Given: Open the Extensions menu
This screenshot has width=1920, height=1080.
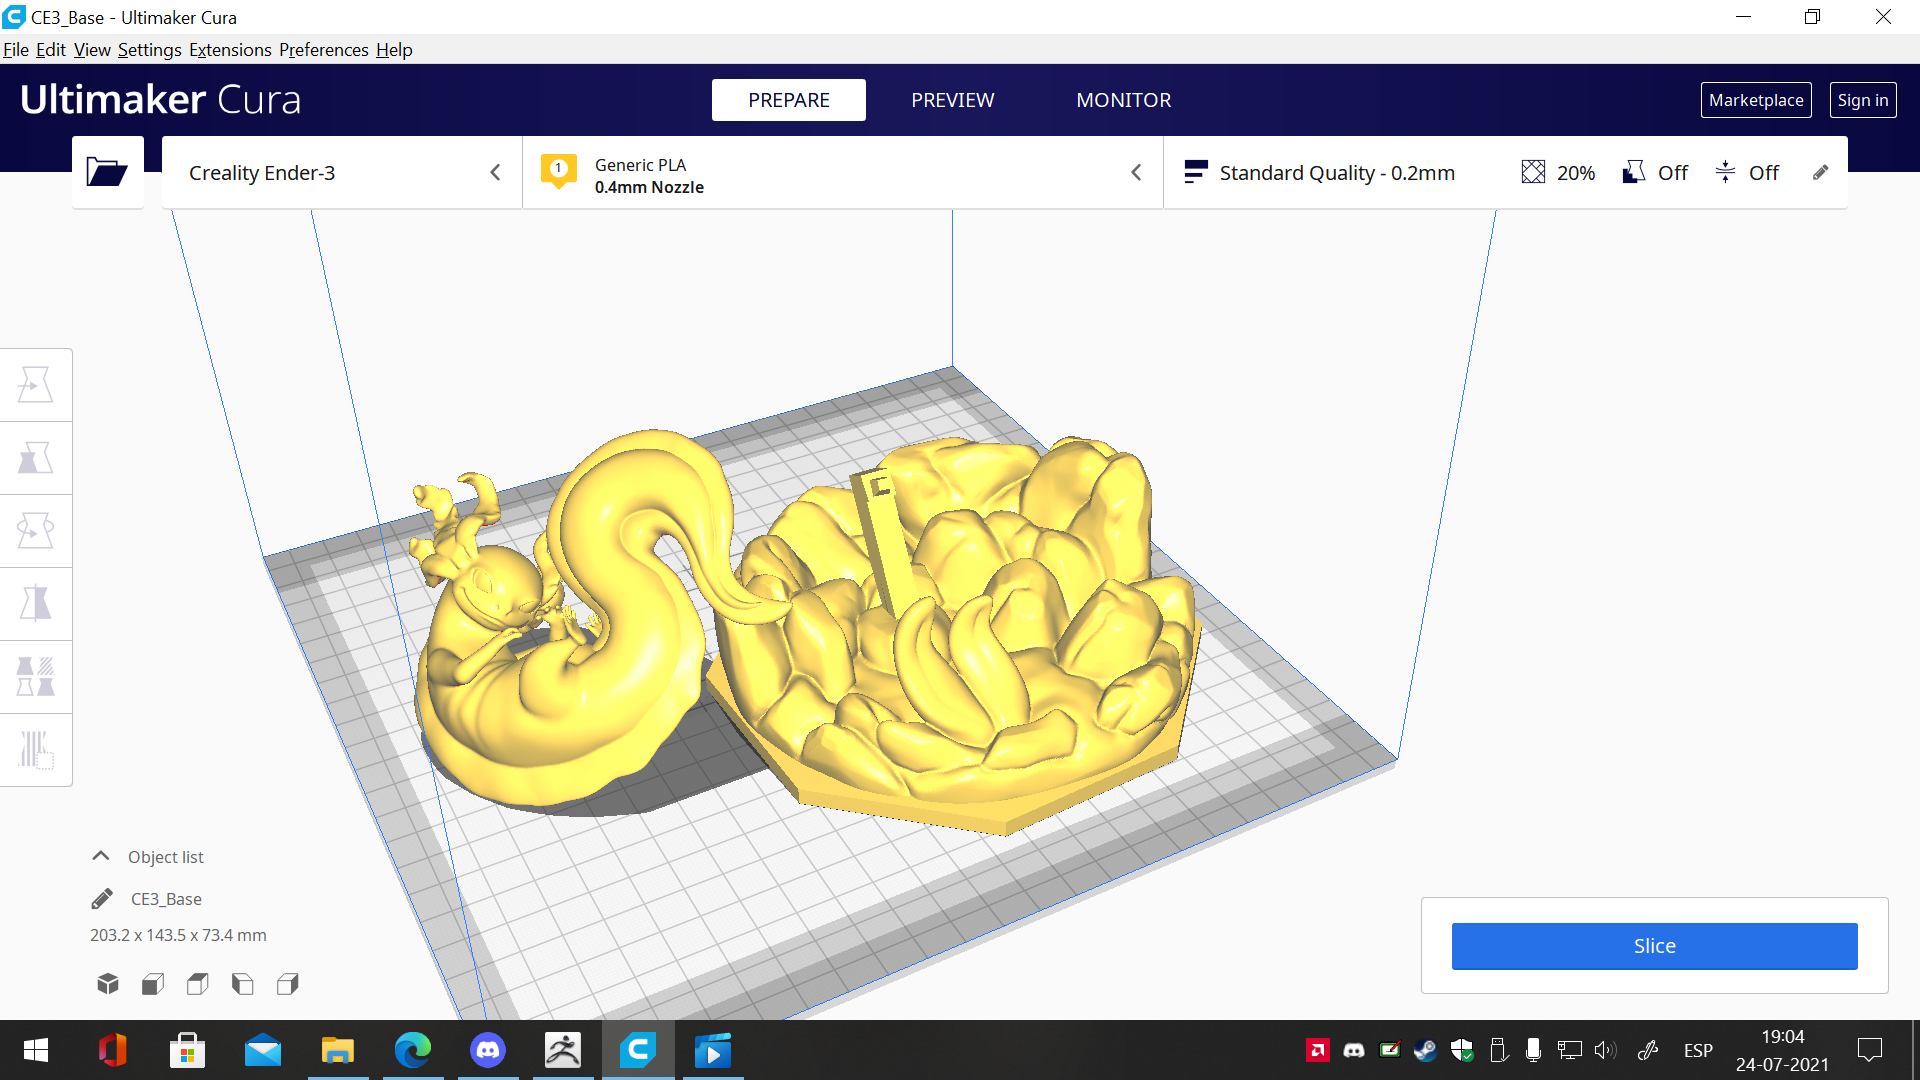Looking at the screenshot, I should point(229,50).
